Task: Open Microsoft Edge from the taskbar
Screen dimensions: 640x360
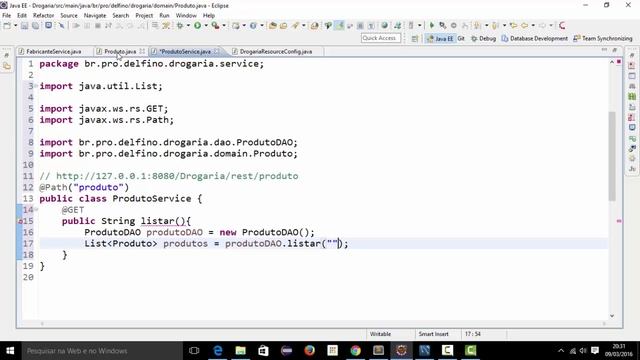Action: tap(218, 351)
